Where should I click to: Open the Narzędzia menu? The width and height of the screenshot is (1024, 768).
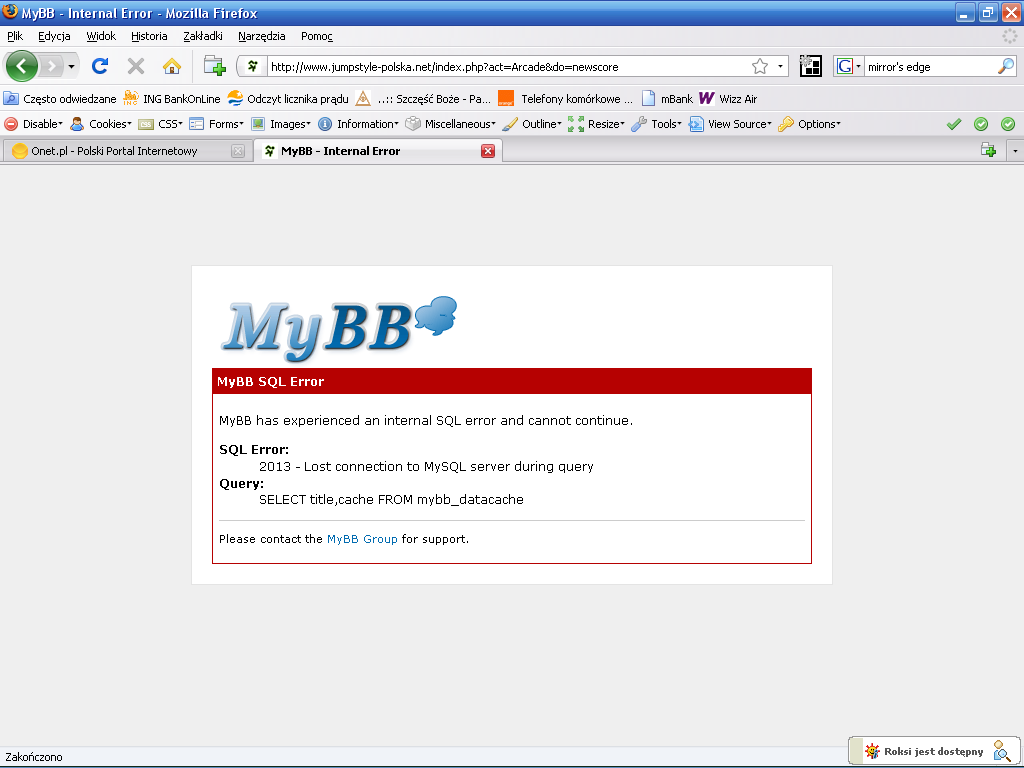[262, 36]
